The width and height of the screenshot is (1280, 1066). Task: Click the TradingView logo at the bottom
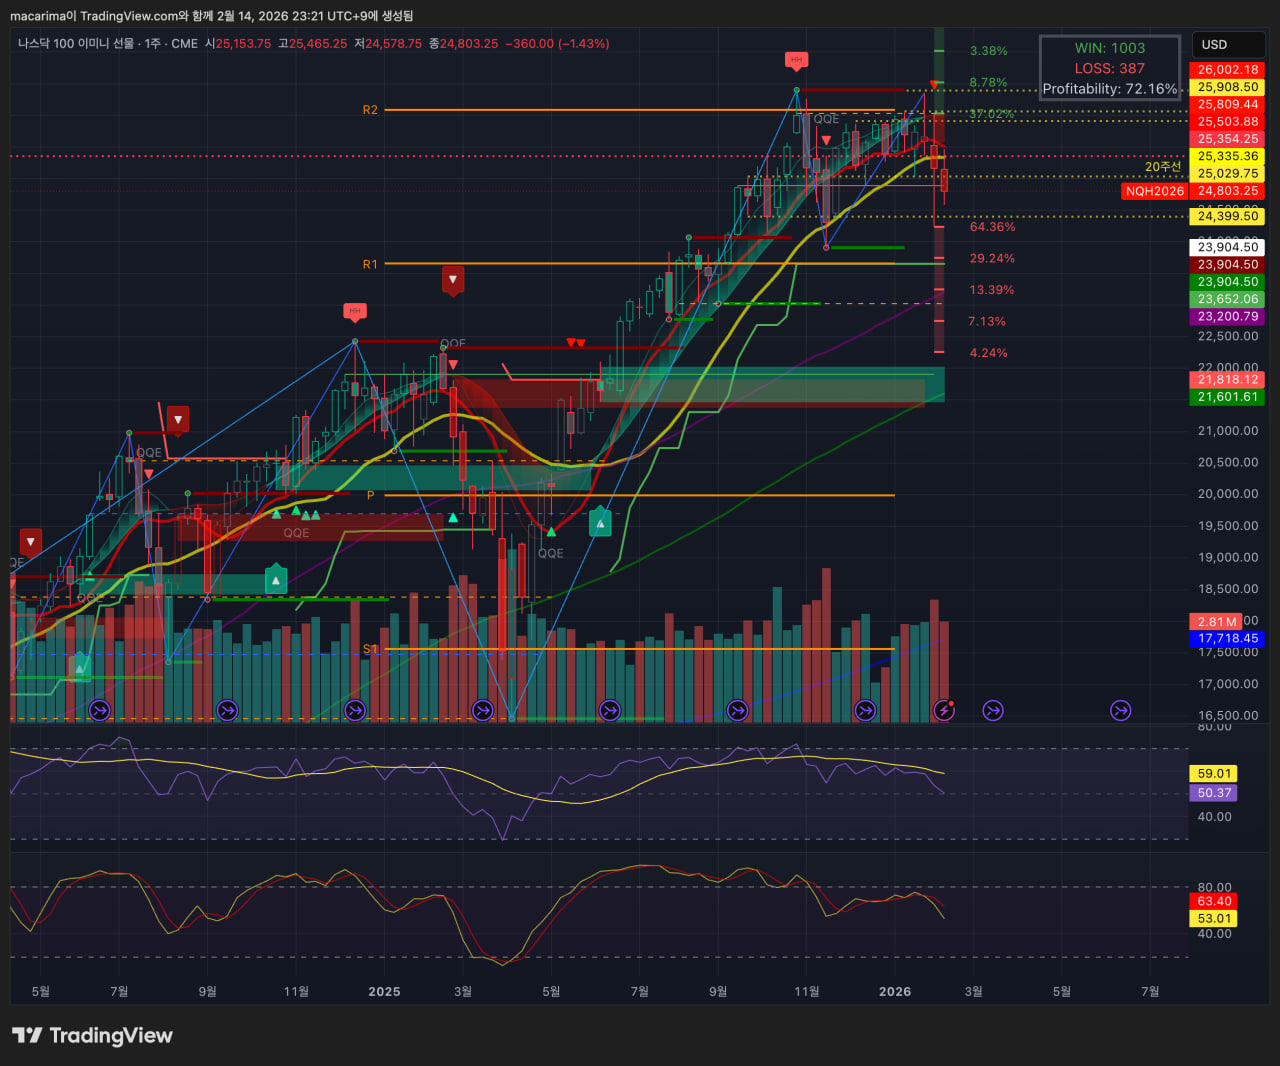[92, 1035]
